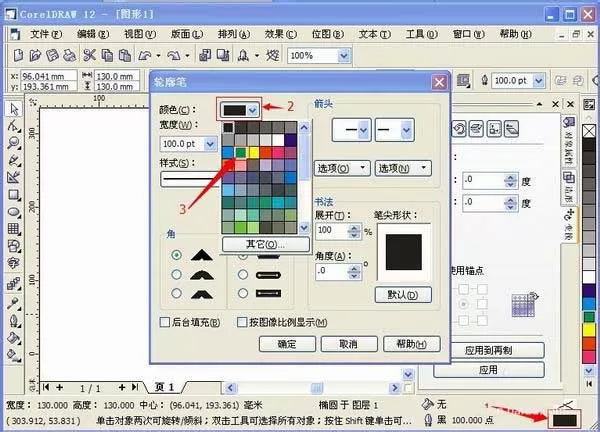Open the Undo history dropdown arrow
600x432 pixels.
[158, 56]
